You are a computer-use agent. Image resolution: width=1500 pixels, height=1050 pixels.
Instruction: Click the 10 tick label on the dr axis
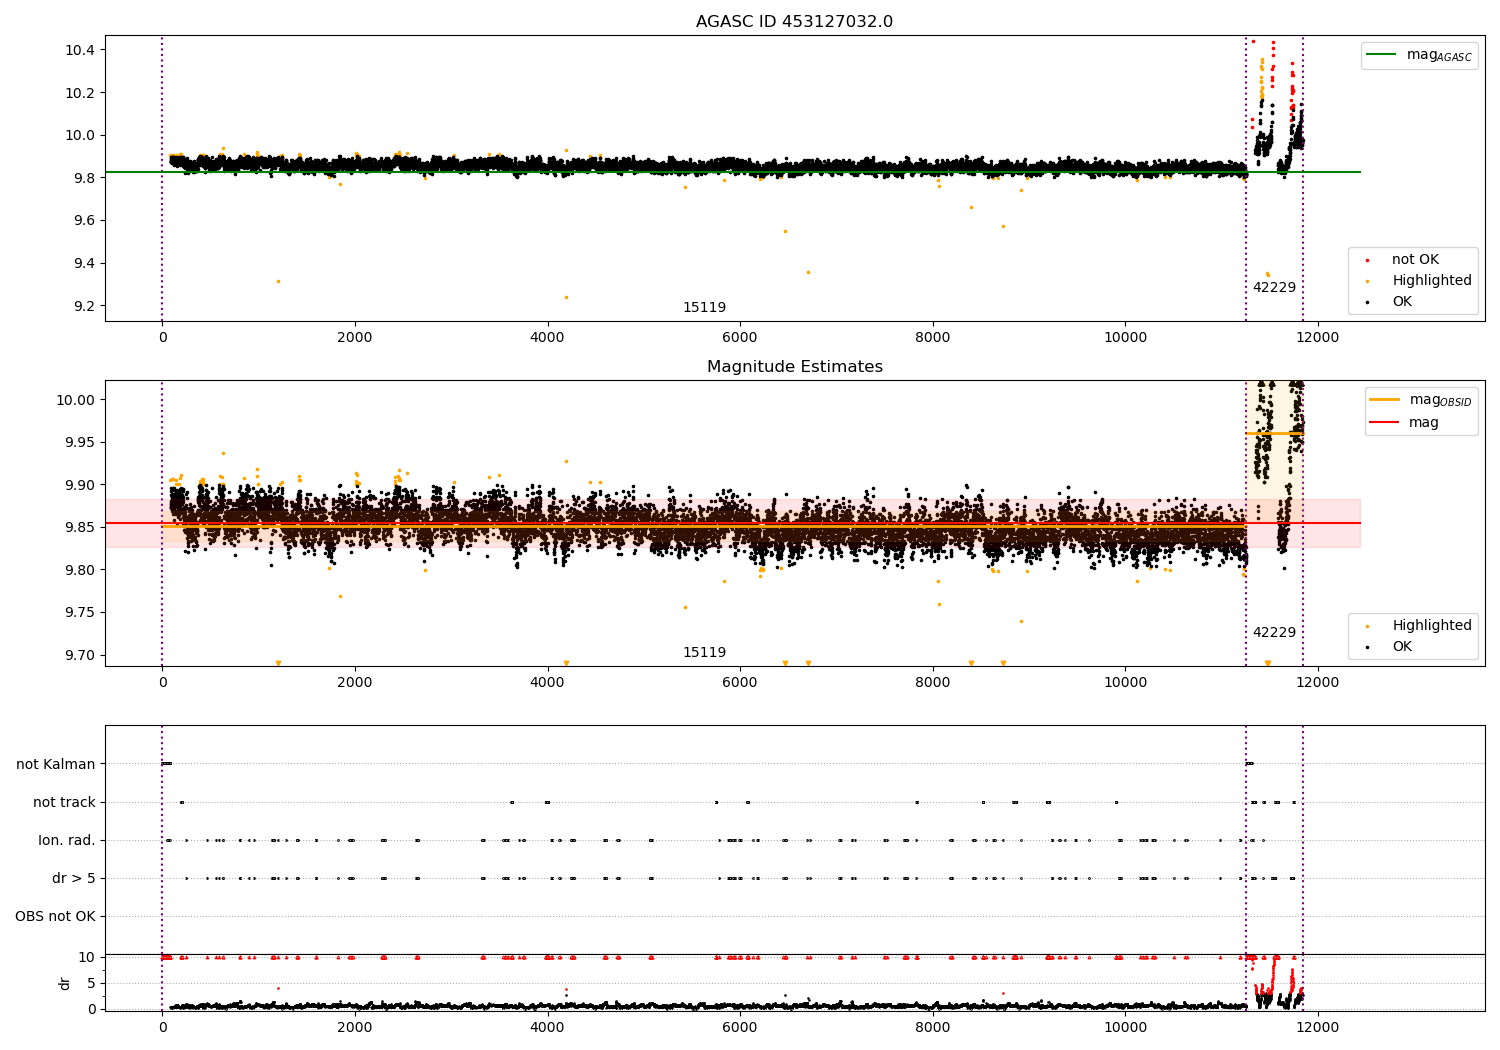(87, 957)
